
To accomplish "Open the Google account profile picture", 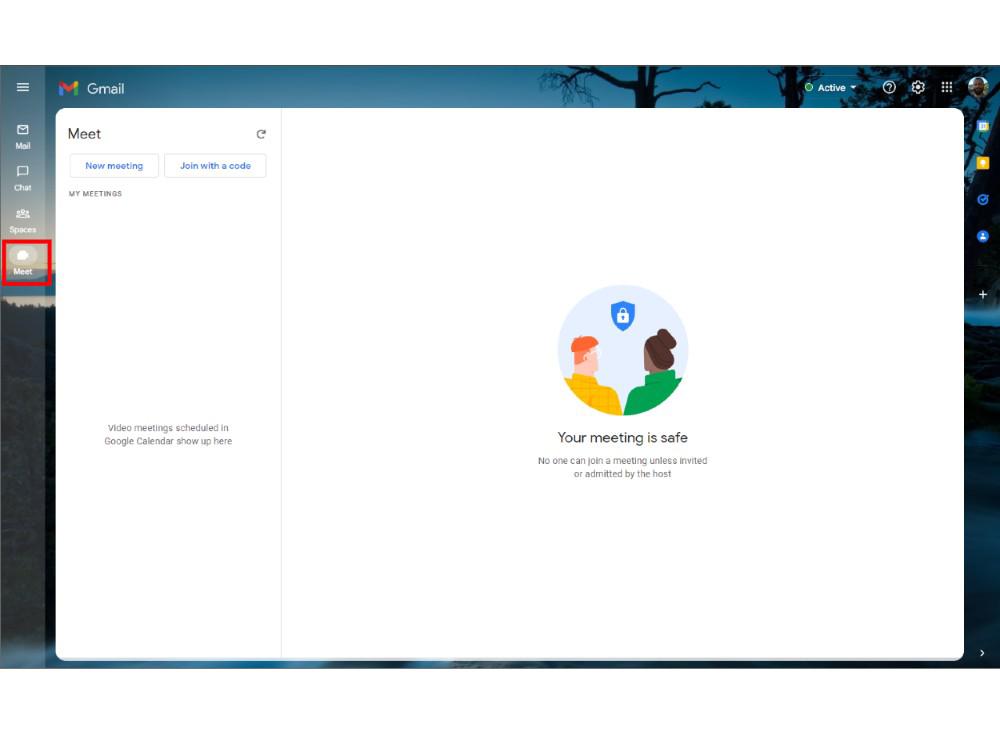I will pyautogui.click(x=978, y=87).
